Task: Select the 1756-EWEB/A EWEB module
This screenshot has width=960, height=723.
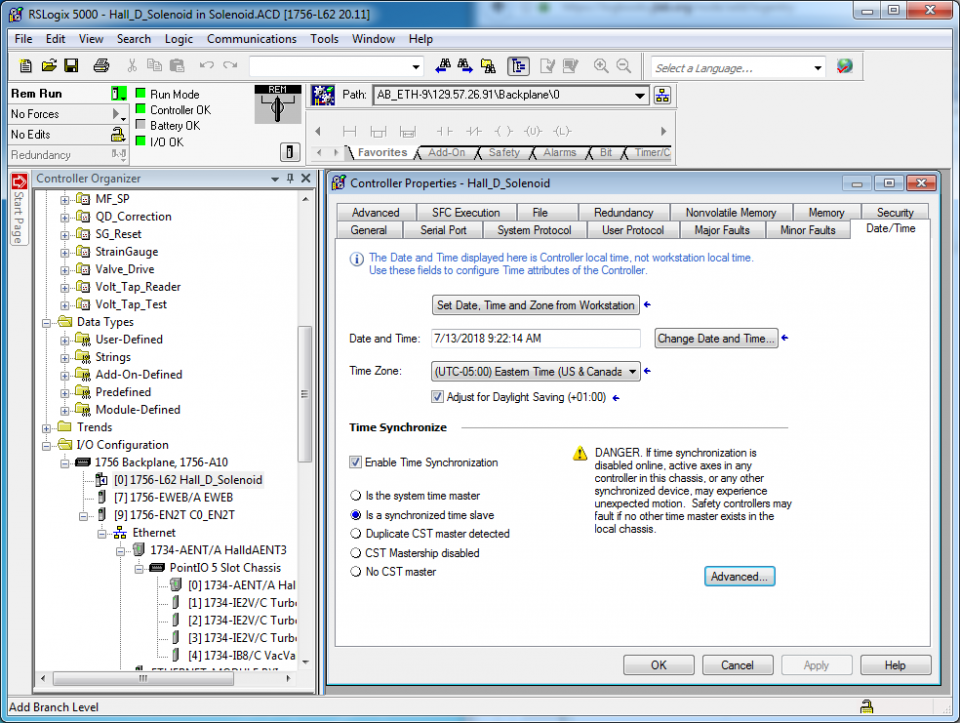Action: click(173, 498)
